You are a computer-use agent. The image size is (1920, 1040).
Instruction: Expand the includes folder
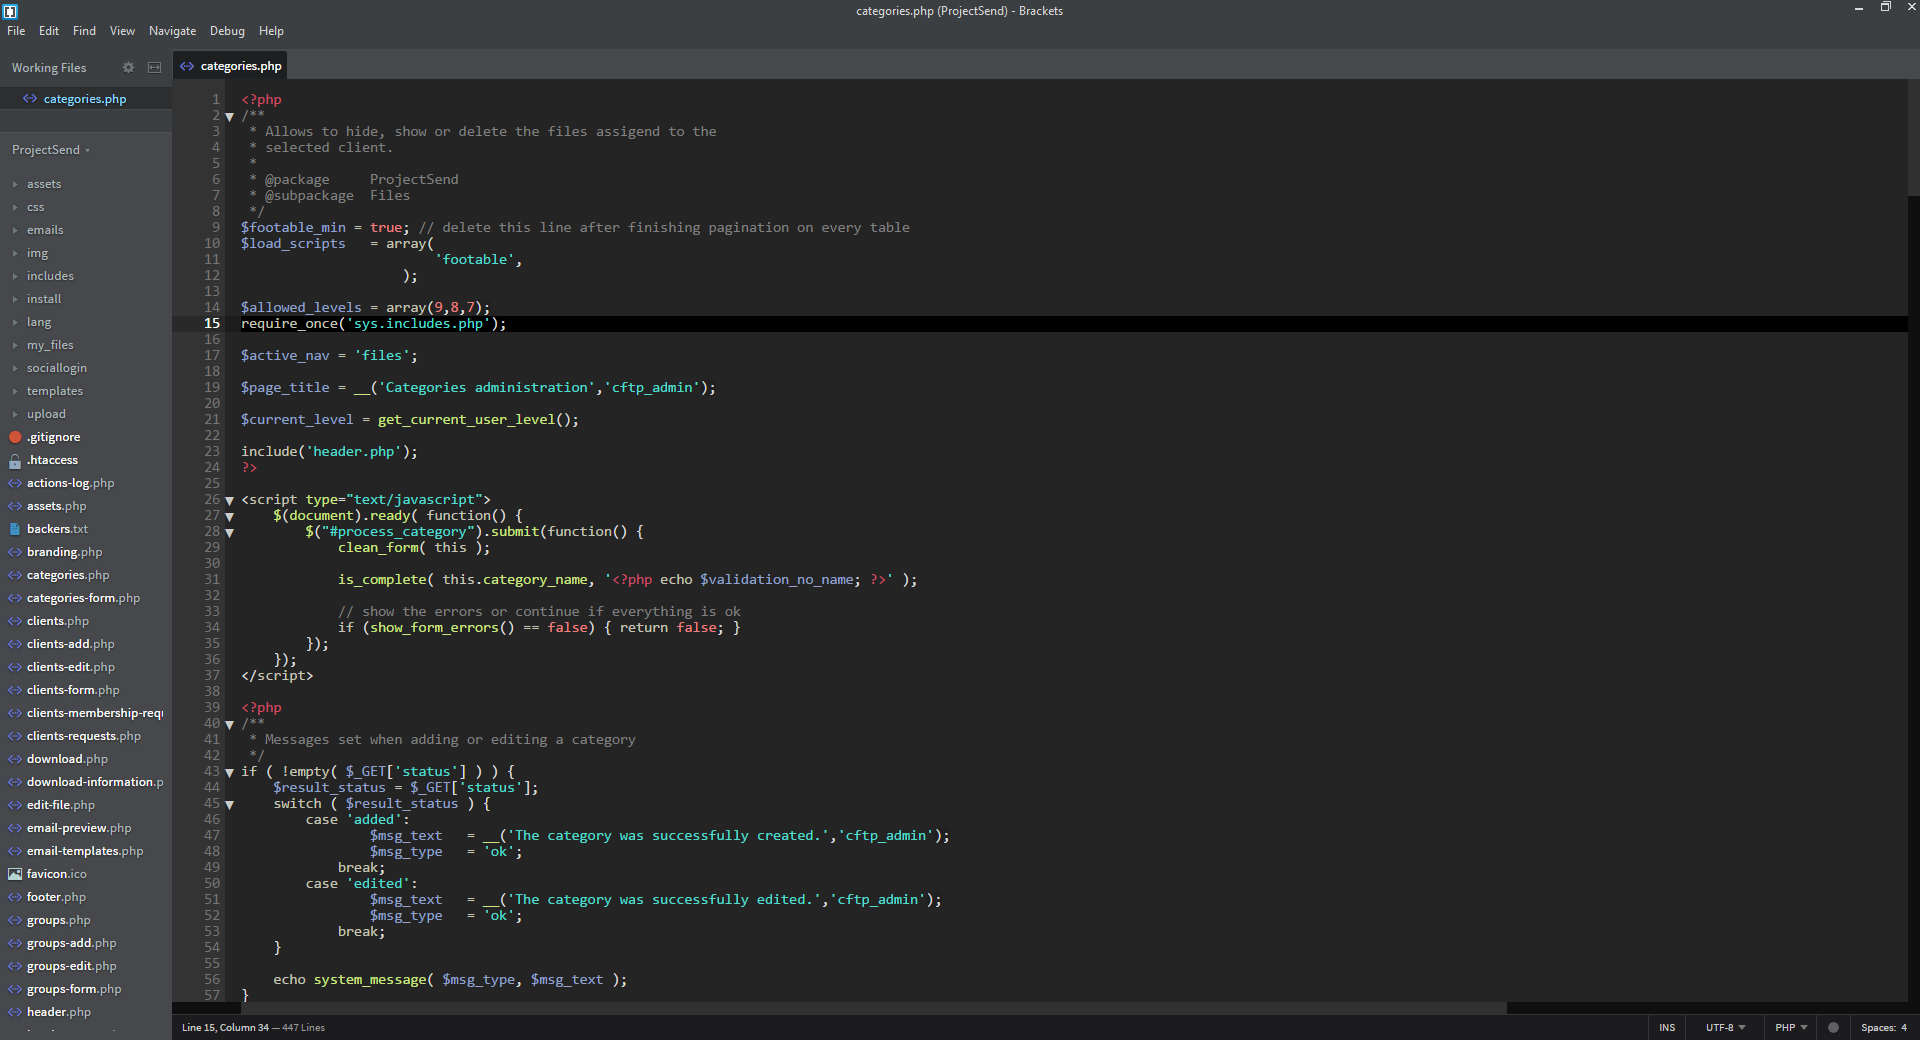coord(15,276)
